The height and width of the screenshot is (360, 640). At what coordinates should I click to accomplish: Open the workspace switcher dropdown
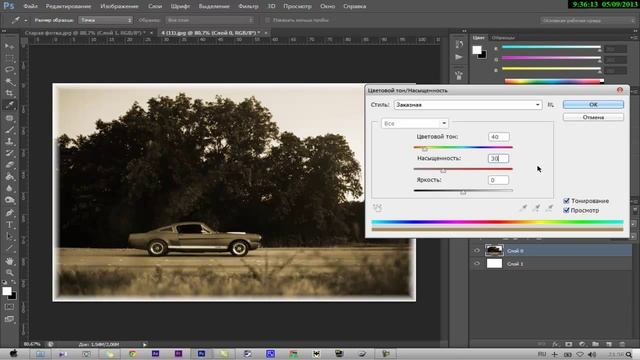pos(588,20)
